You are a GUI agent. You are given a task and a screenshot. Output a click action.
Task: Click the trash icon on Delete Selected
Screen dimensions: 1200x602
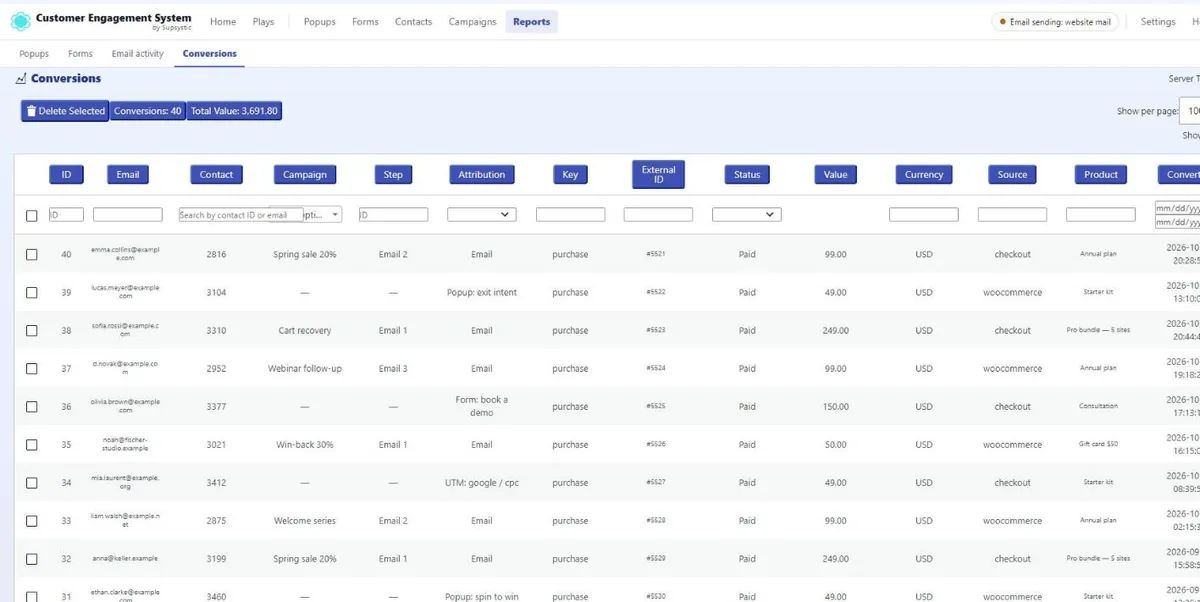(x=31, y=111)
